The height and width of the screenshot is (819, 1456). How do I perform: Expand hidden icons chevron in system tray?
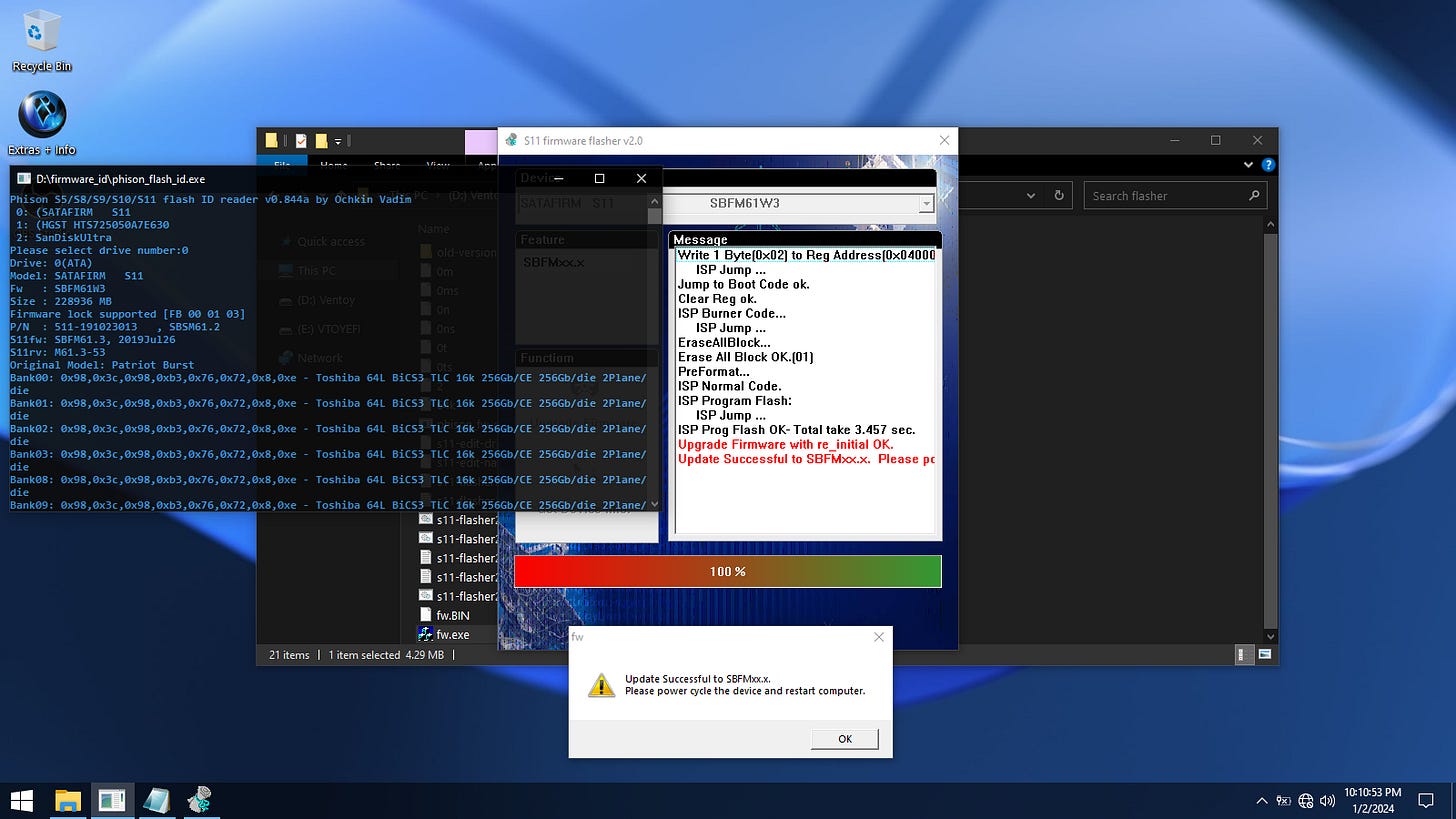1261,800
